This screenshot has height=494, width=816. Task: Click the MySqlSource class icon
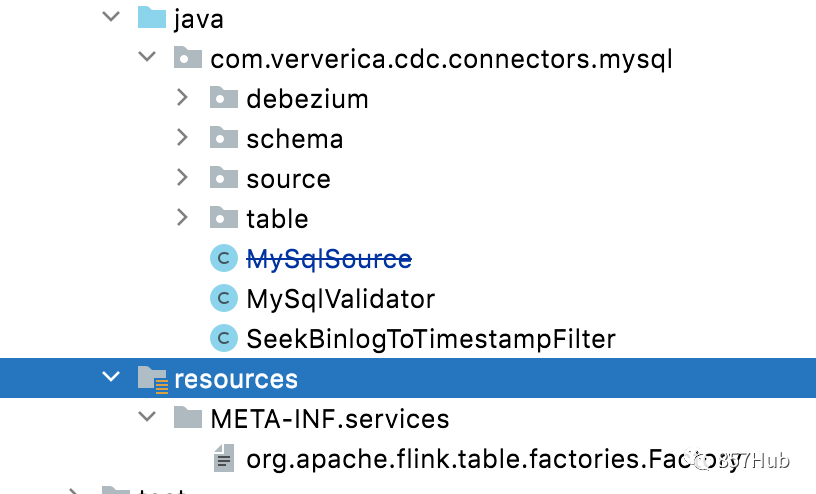pos(224,258)
